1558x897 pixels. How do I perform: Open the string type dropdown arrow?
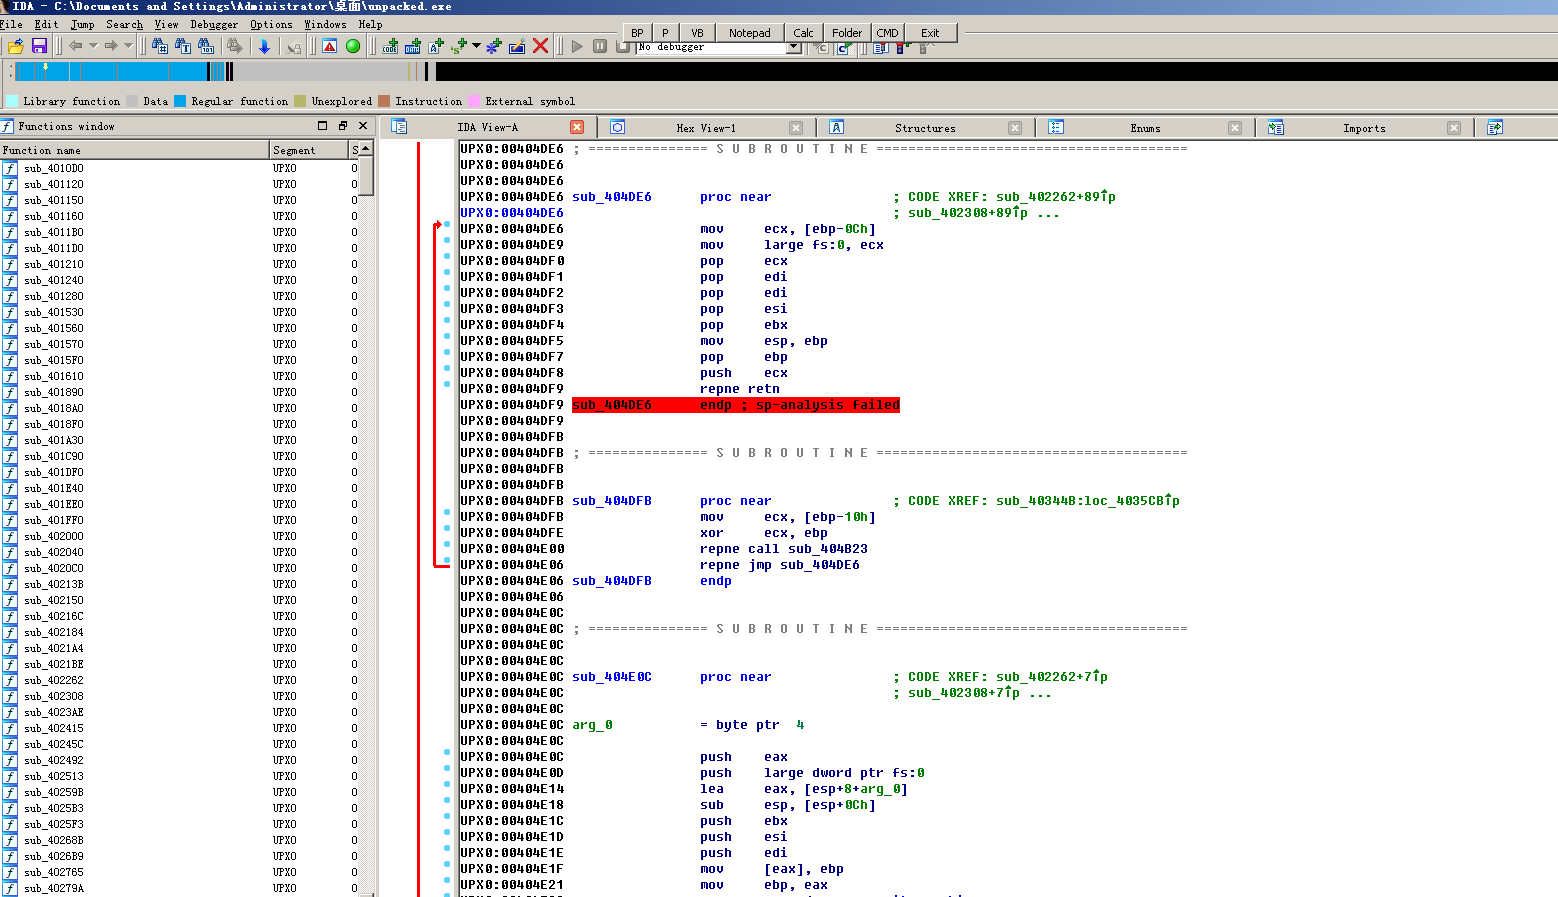(476, 46)
